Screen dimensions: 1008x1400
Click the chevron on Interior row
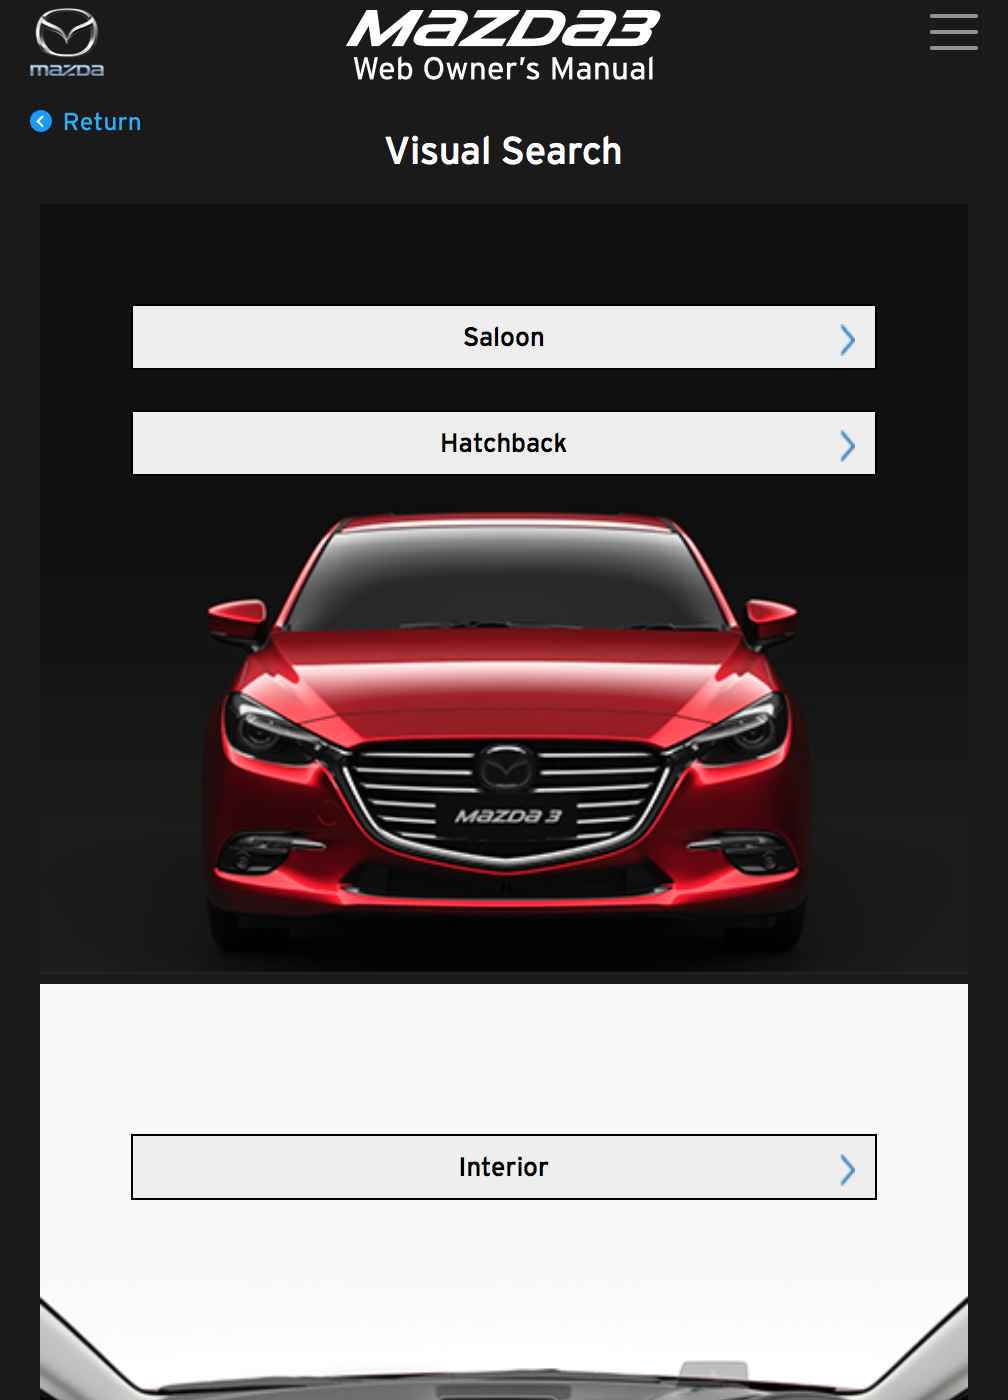[x=848, y=1170]
